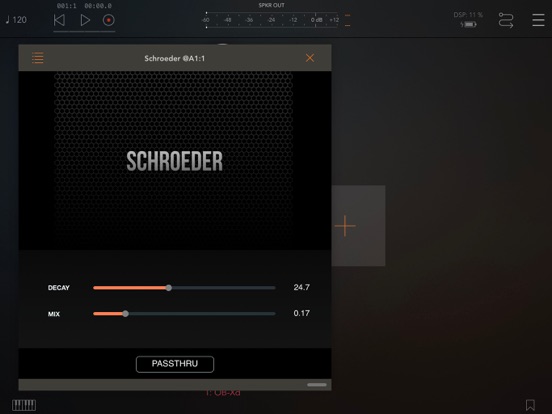This screenshot has width=552, height=414.
Task: Start playback with the play button
Action: pos(85,20)
